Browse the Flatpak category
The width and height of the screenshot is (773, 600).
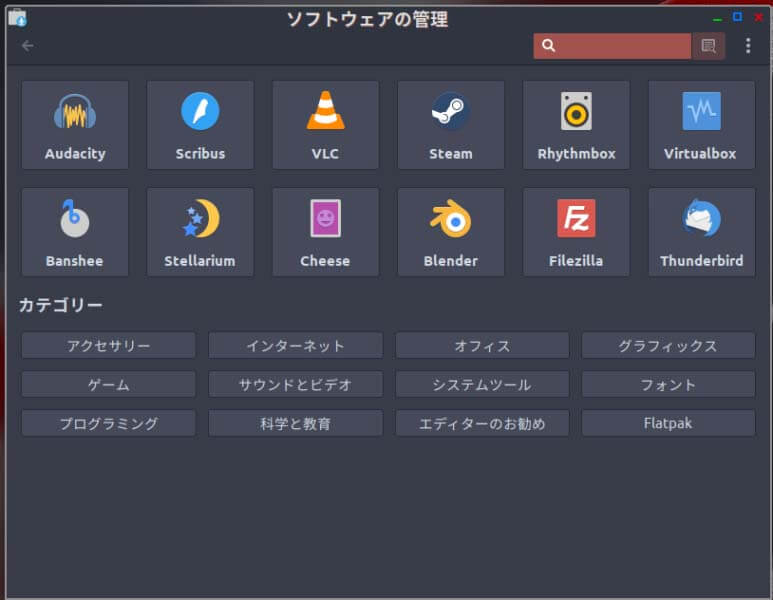(x=668, y=423)
